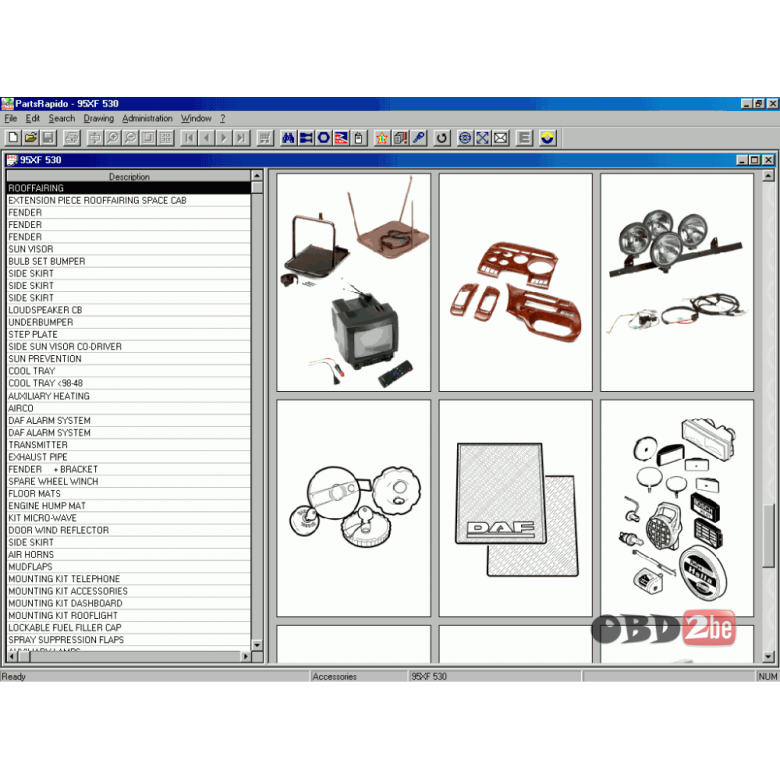Open the television set thumbnail
The image size is (780, 780).
tap(353, 282)
